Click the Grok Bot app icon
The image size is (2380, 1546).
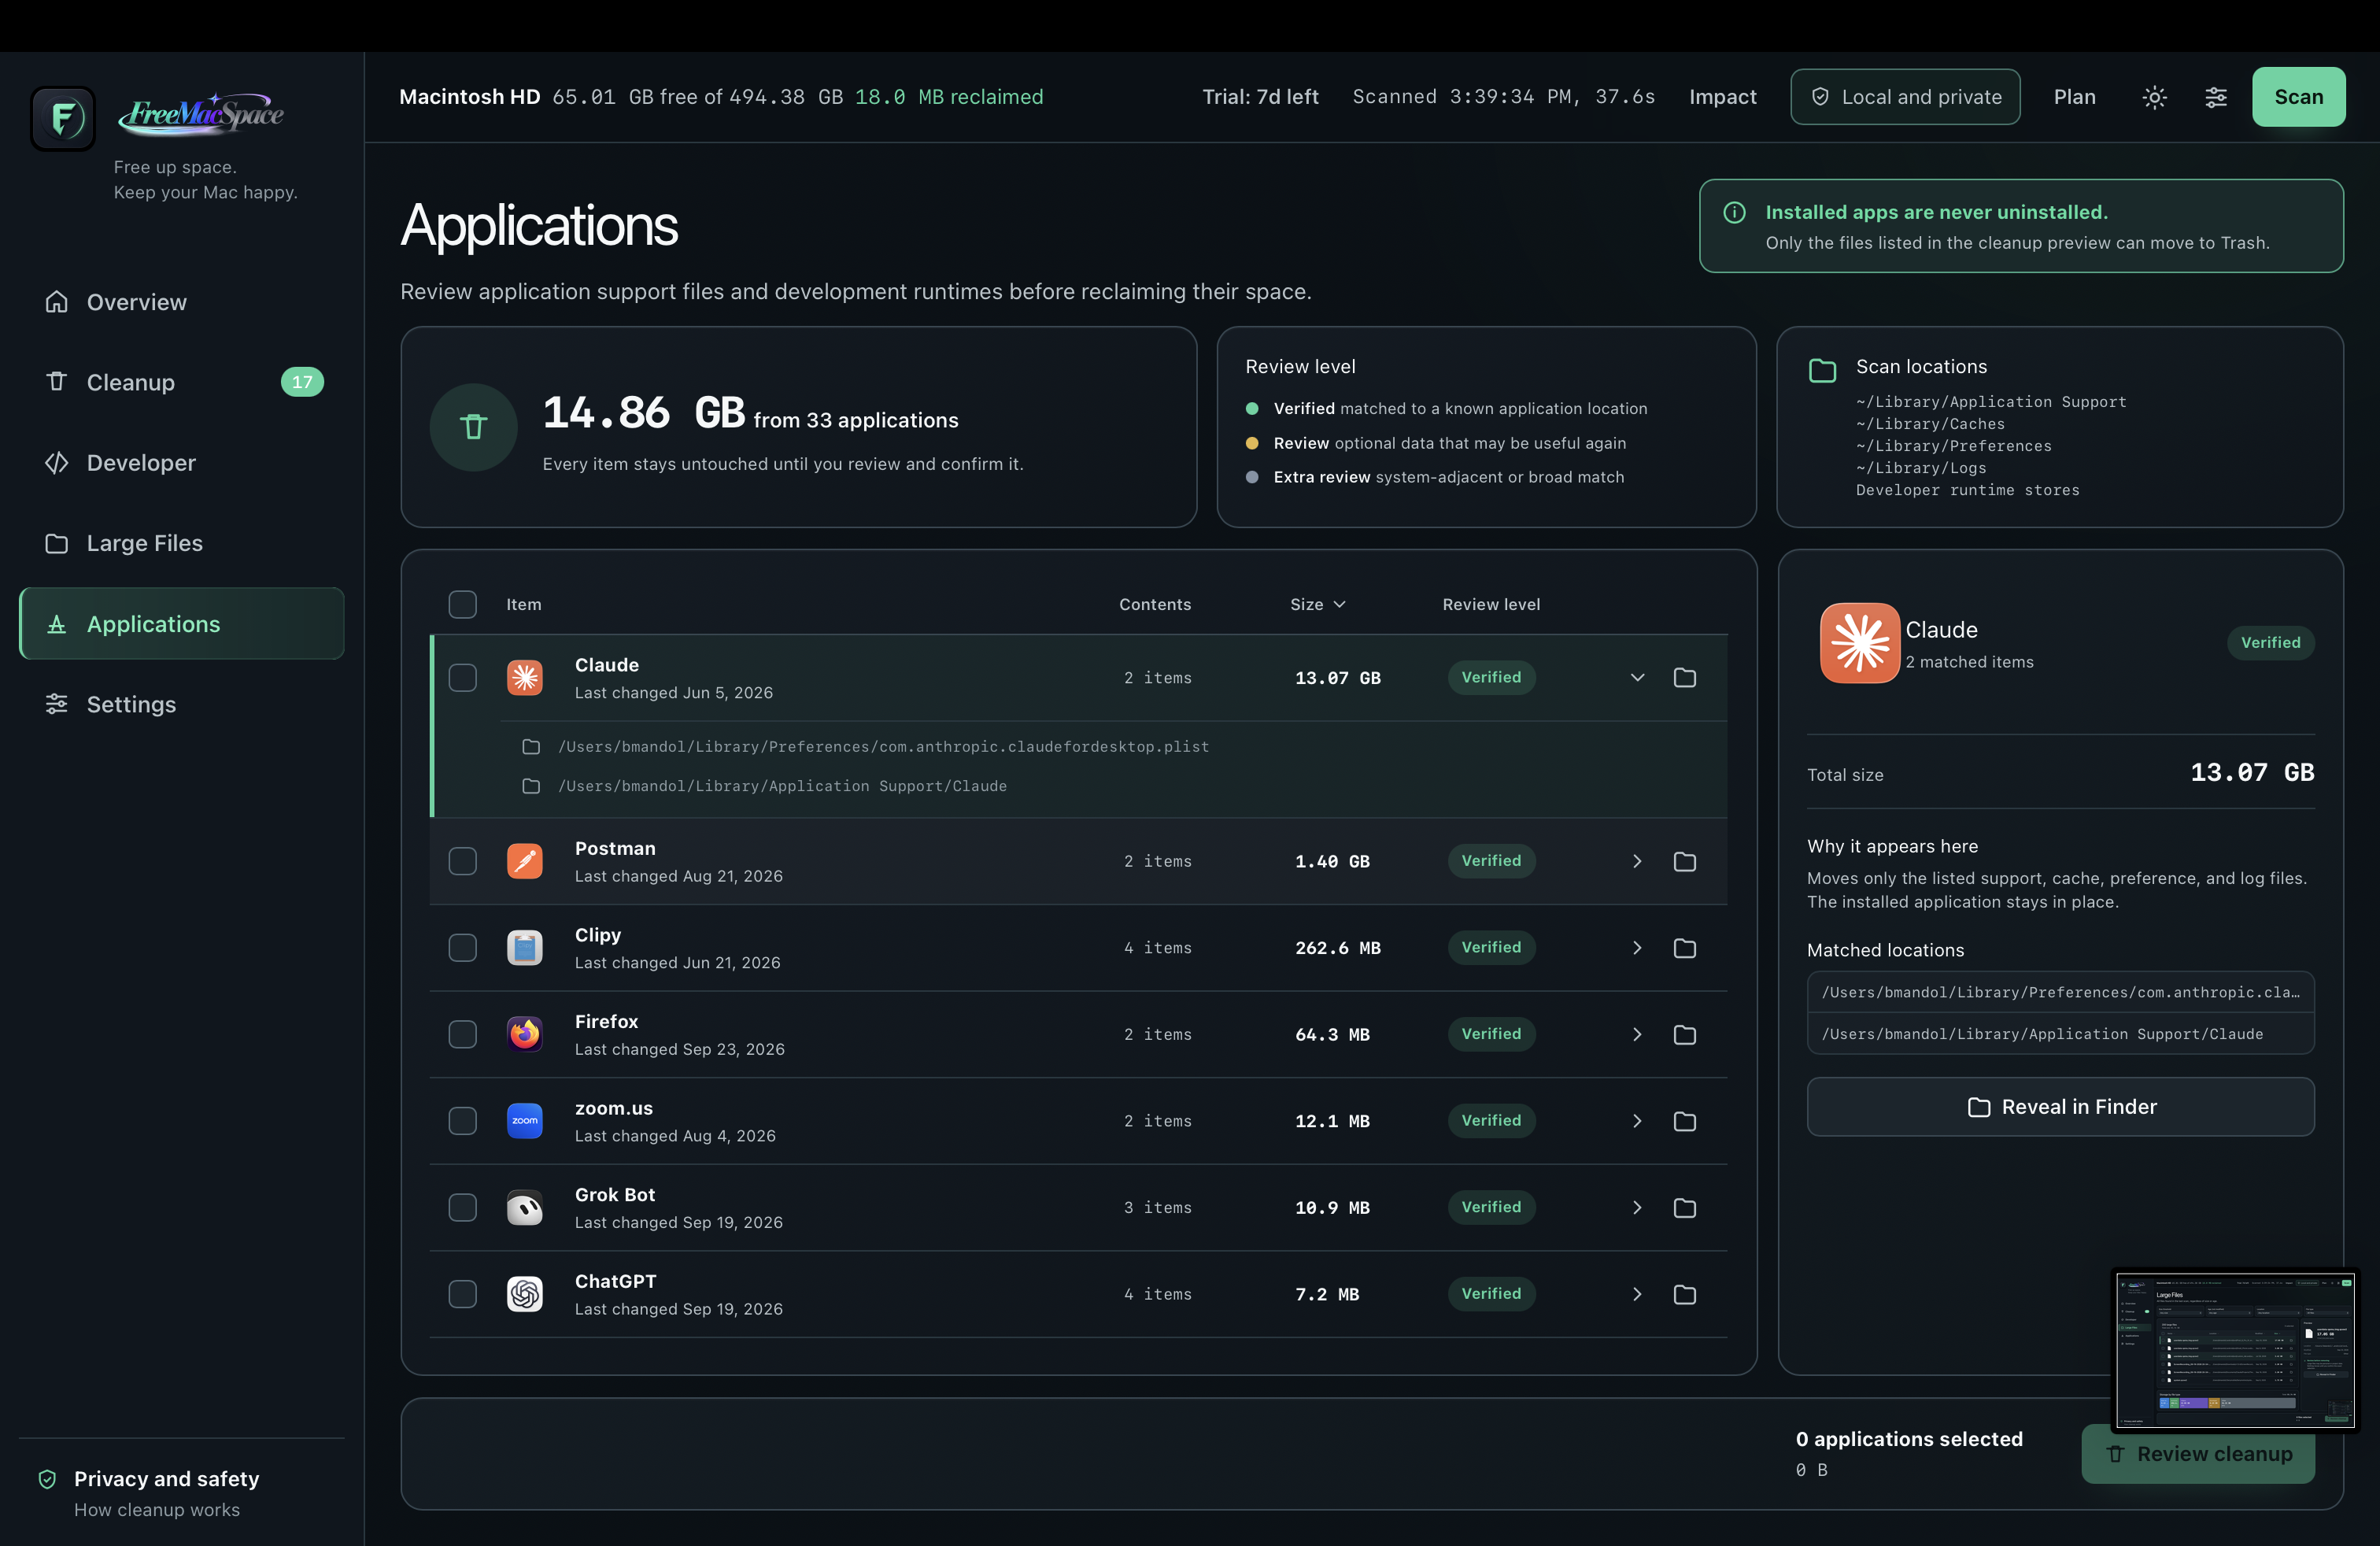525,1208
